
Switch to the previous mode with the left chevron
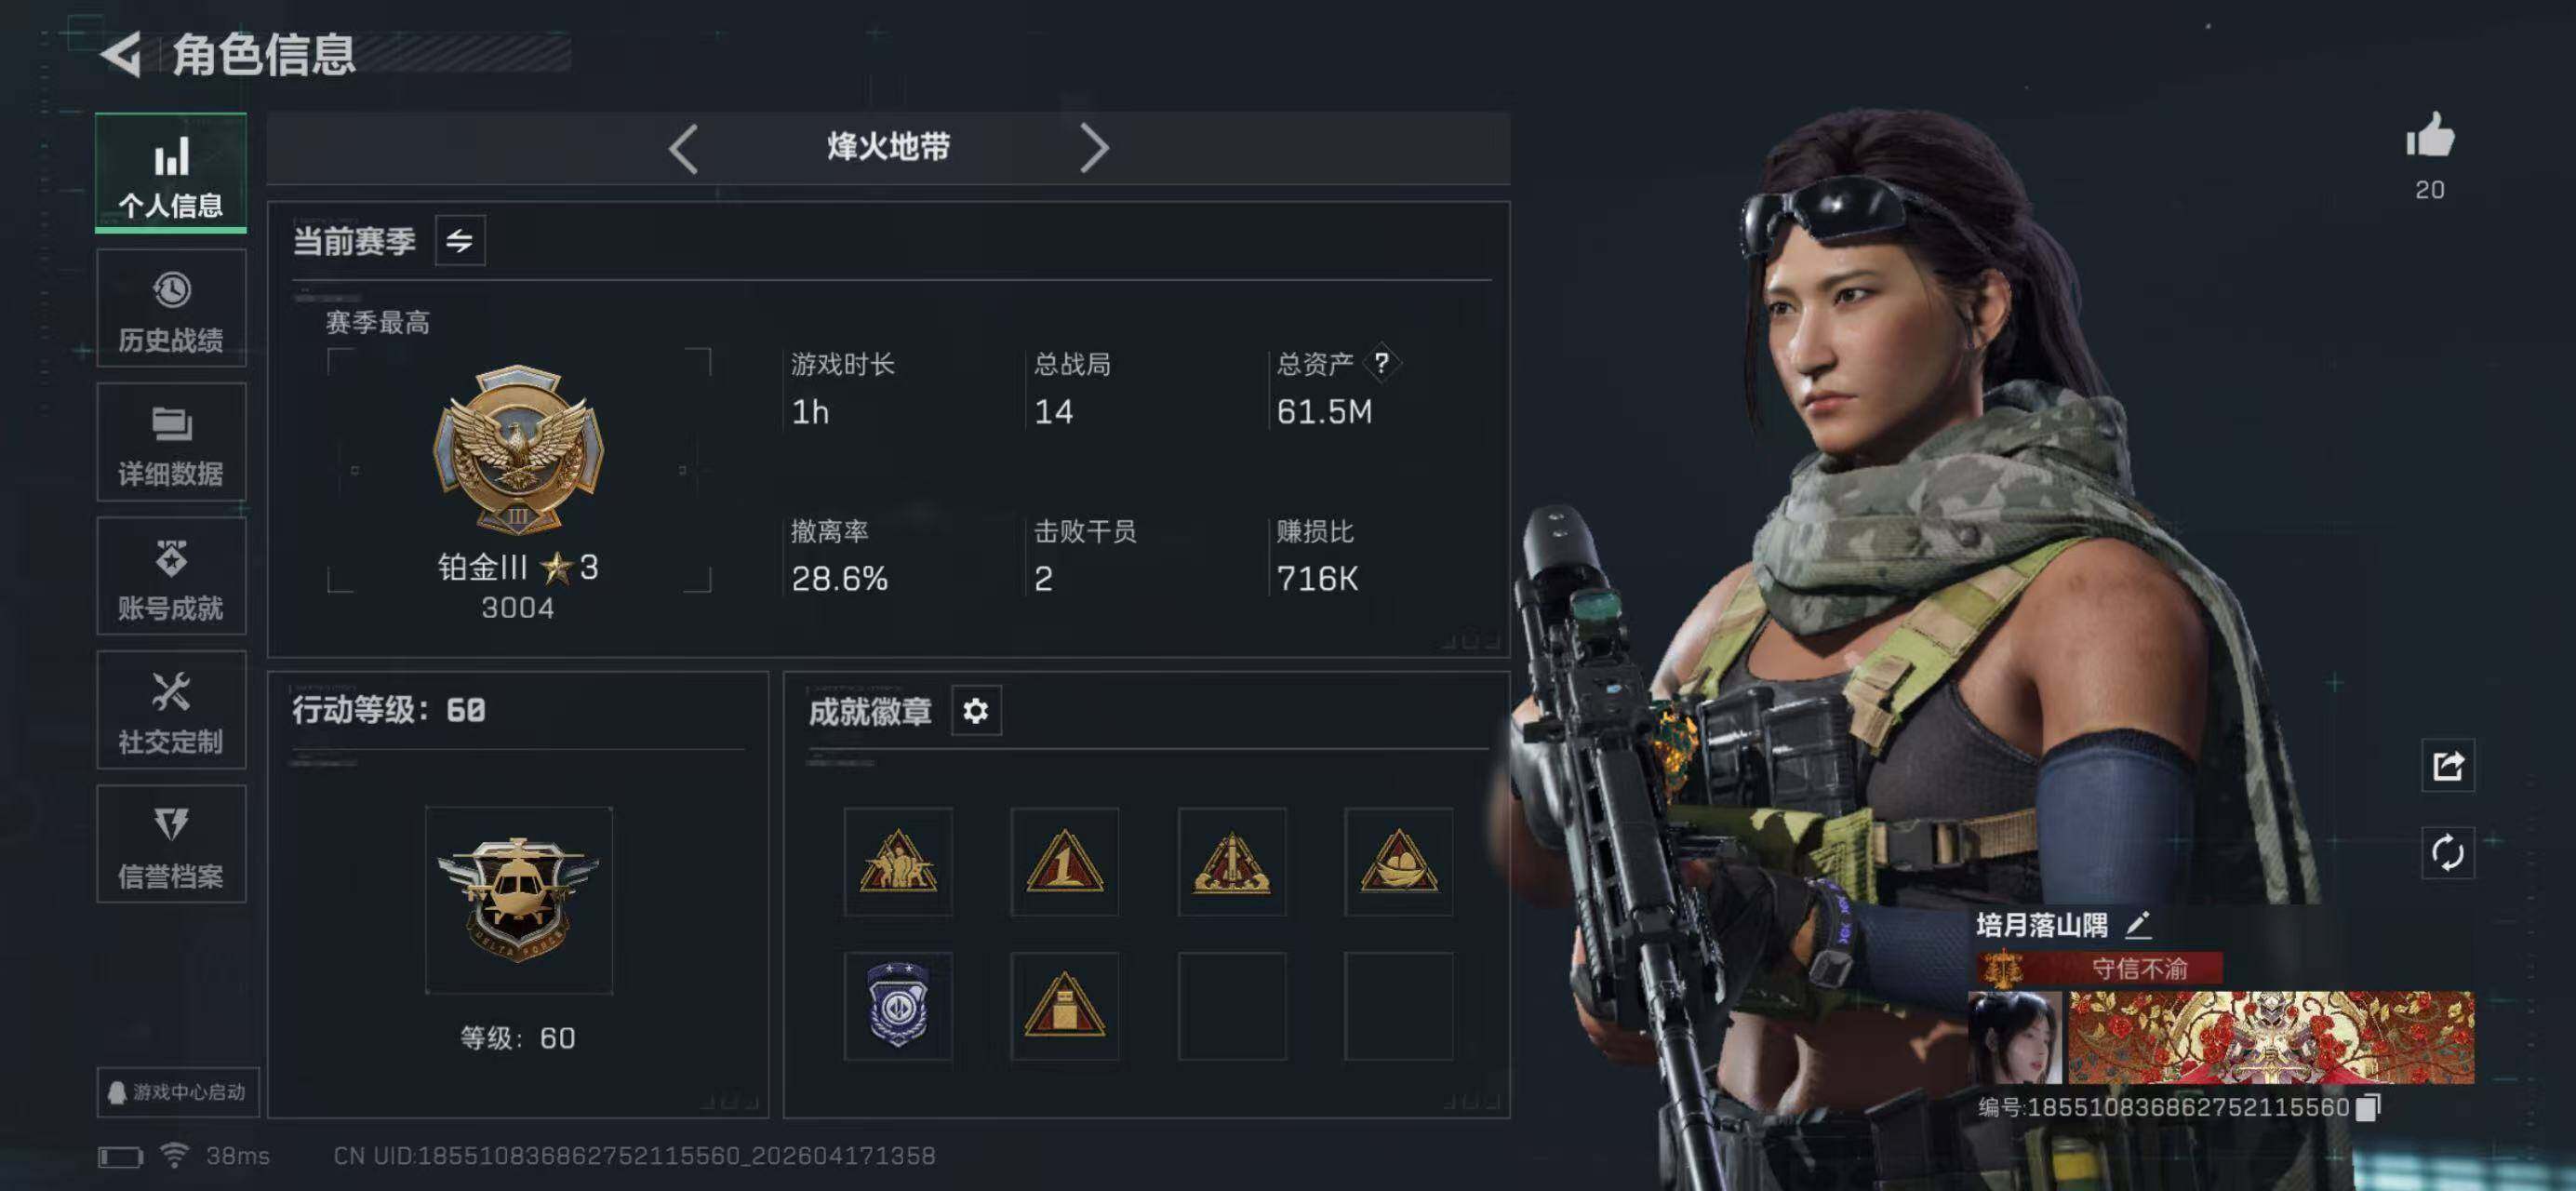pyautogui.click(x=683, y=149)
